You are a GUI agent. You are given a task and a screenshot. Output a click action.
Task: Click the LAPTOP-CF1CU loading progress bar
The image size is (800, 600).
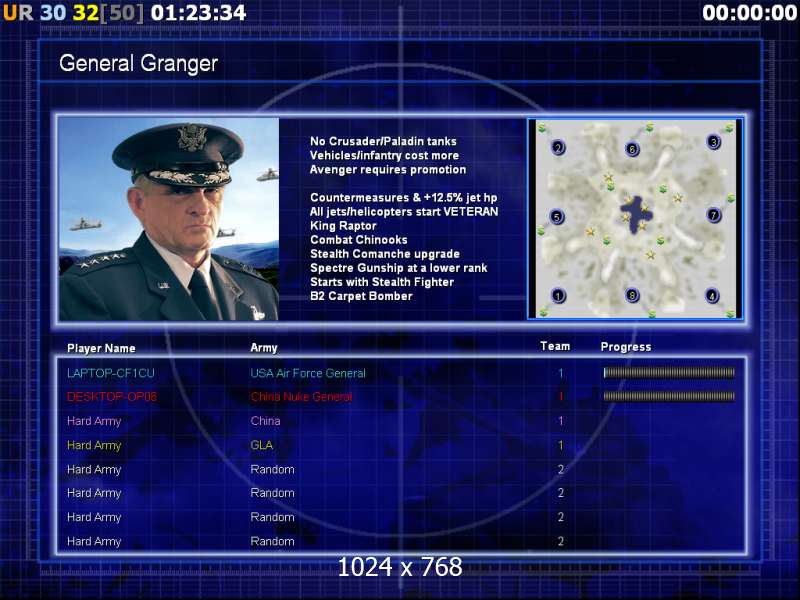click(x=669, y=373)
